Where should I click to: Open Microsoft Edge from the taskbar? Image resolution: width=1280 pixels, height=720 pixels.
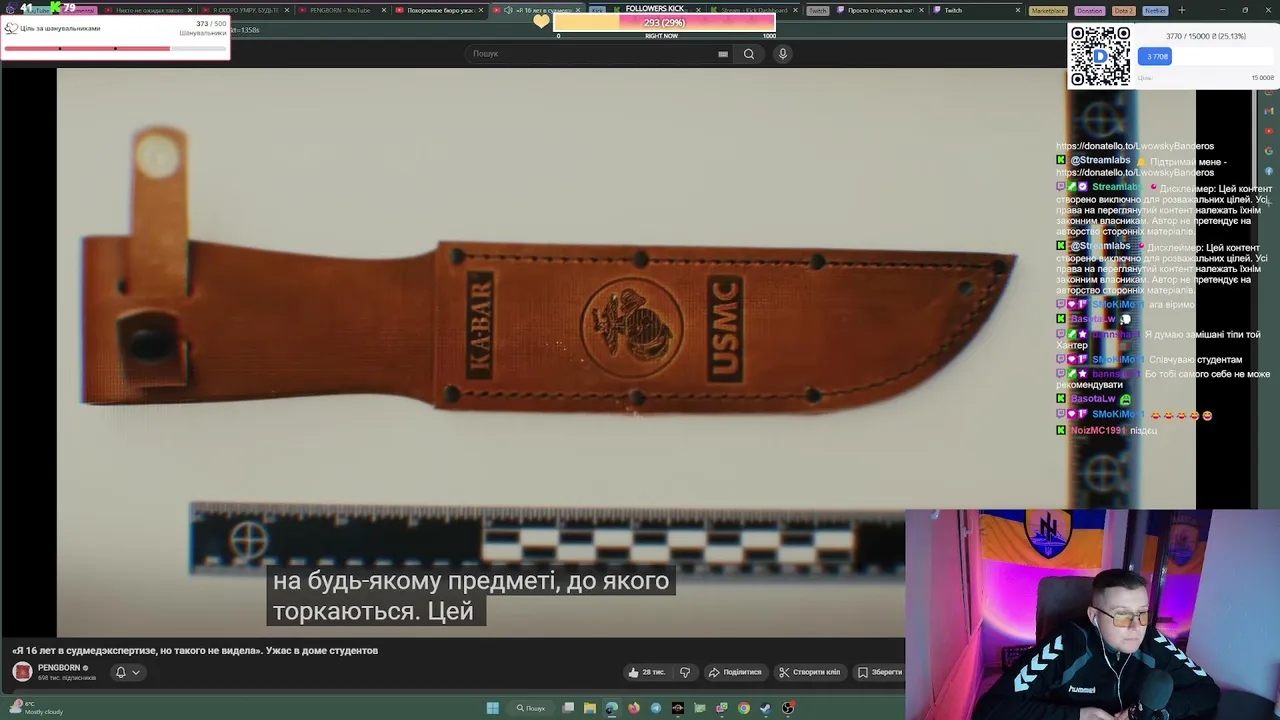coord(612,708)
